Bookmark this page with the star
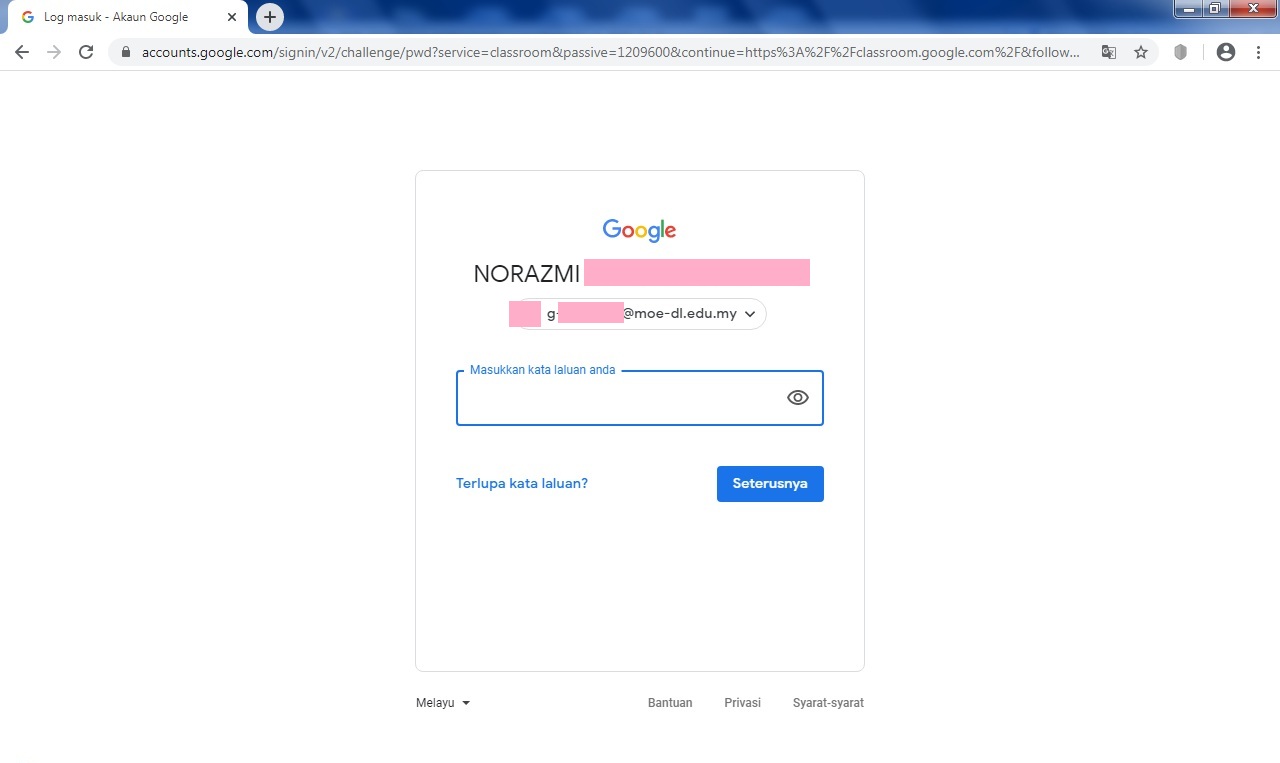Image resolution: width=1280 pixels, height=763 pixels. click(1141, 52)
